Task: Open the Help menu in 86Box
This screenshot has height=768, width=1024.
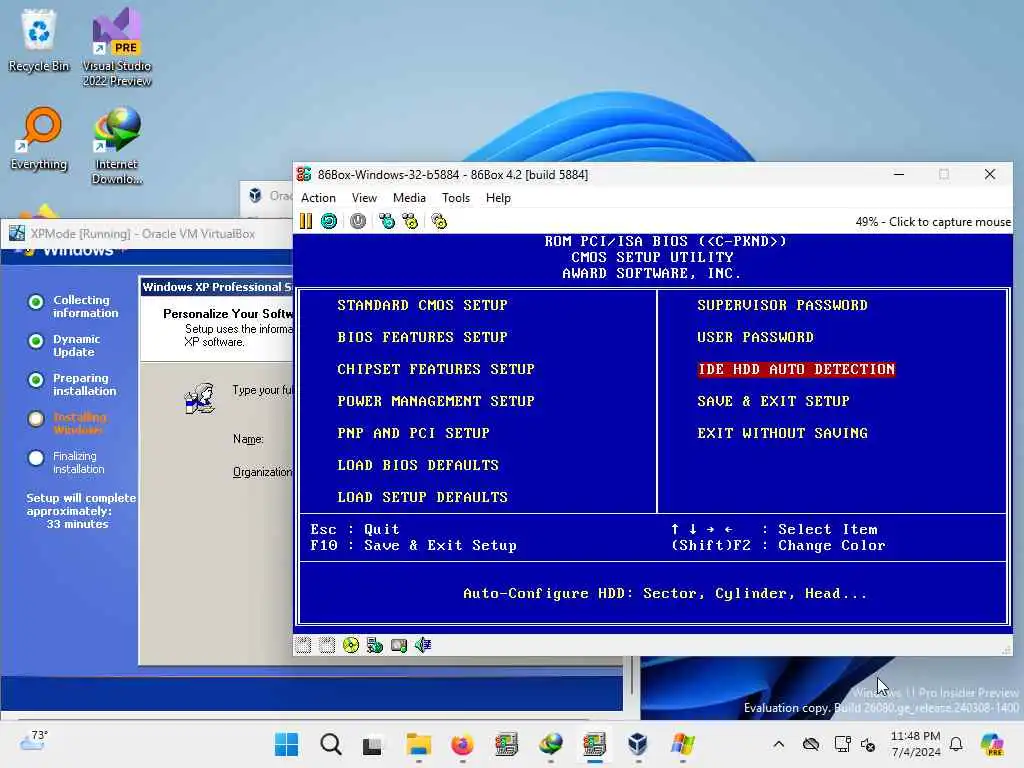Action: click(x=498, y=198)
